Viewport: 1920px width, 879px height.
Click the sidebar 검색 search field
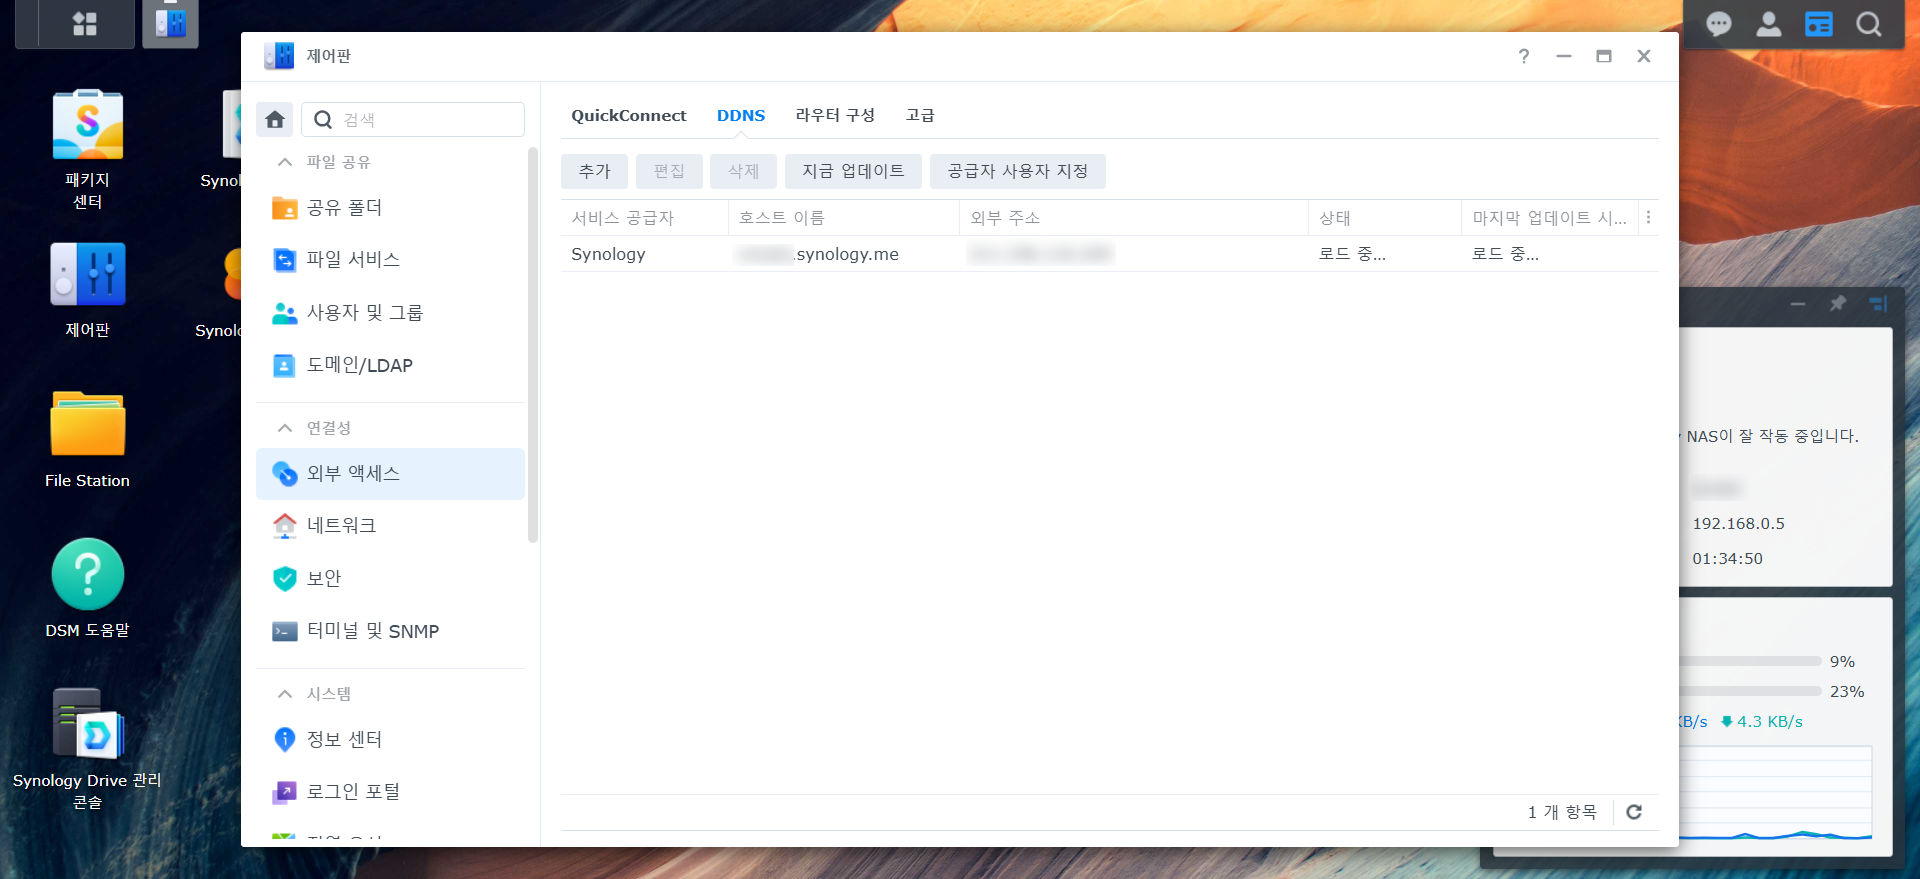(413, 120)
